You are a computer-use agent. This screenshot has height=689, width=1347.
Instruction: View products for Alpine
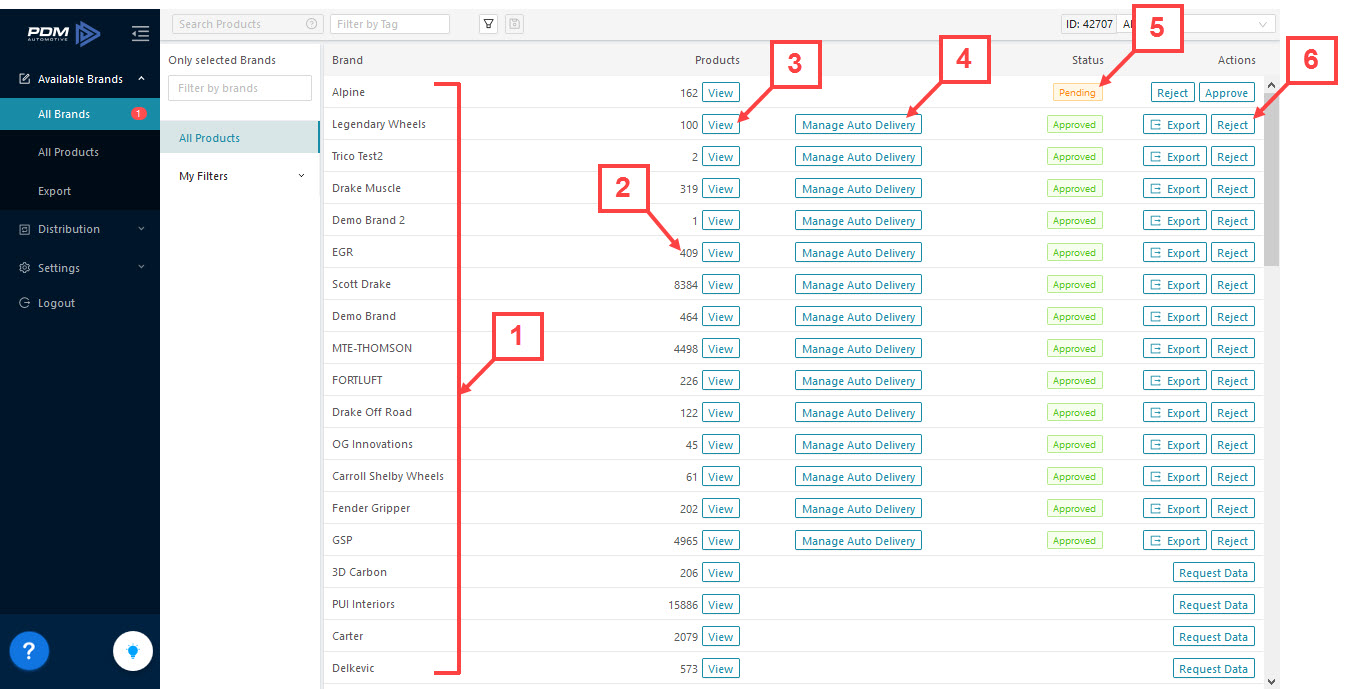720,93
